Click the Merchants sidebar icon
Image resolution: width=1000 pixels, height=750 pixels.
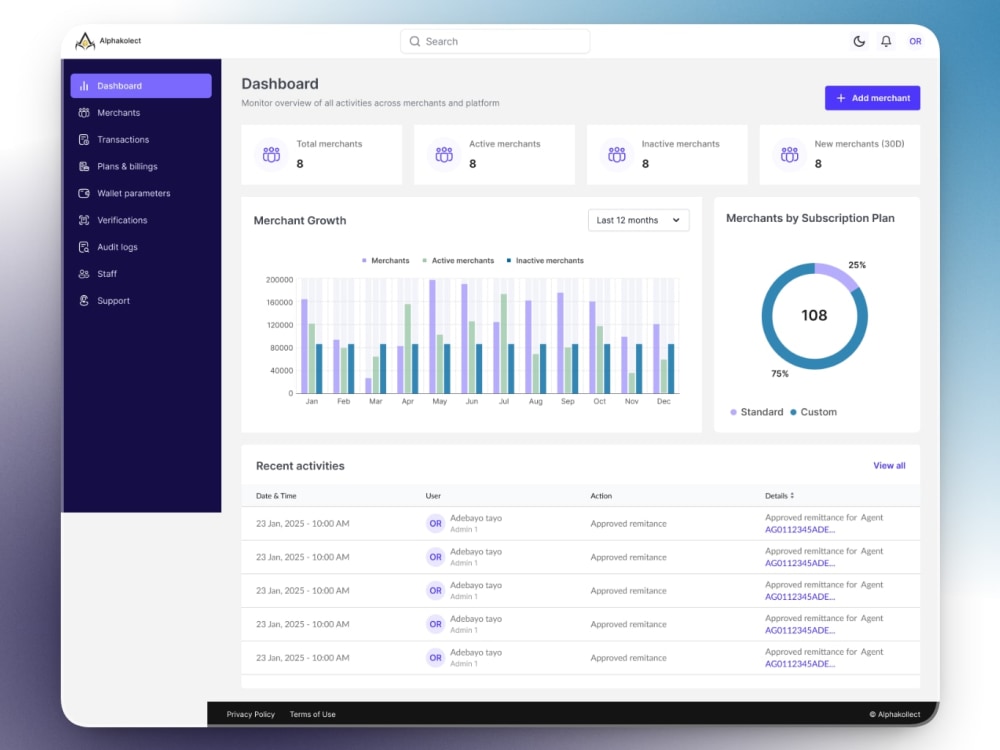tap(84, 113)
